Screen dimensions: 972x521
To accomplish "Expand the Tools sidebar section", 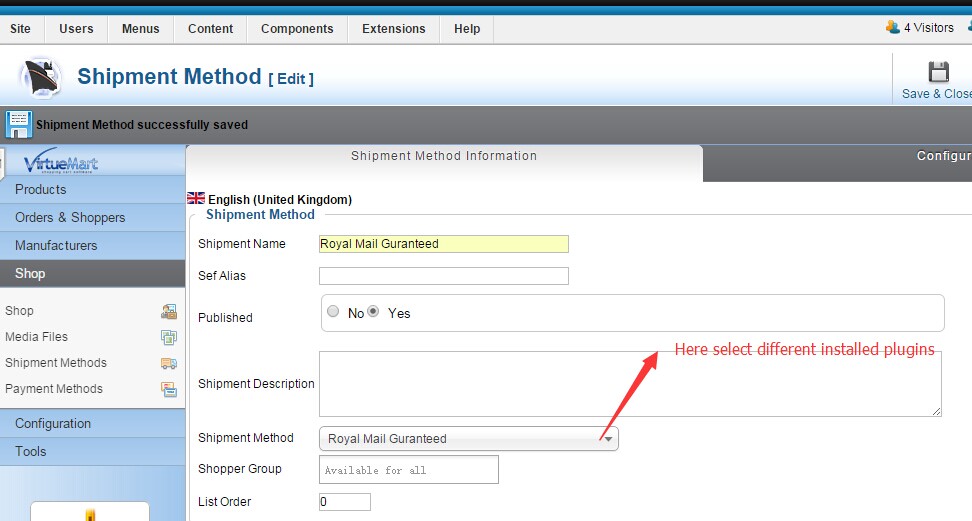I will click(92, 452).
